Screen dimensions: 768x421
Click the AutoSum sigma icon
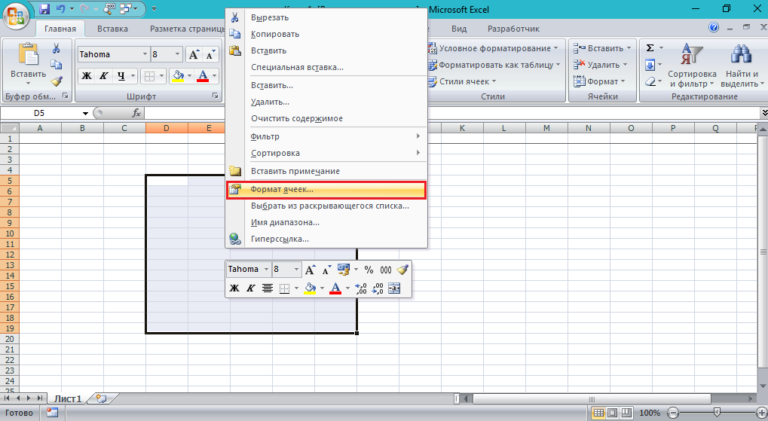pyautogui.click(x=650, y=48)
